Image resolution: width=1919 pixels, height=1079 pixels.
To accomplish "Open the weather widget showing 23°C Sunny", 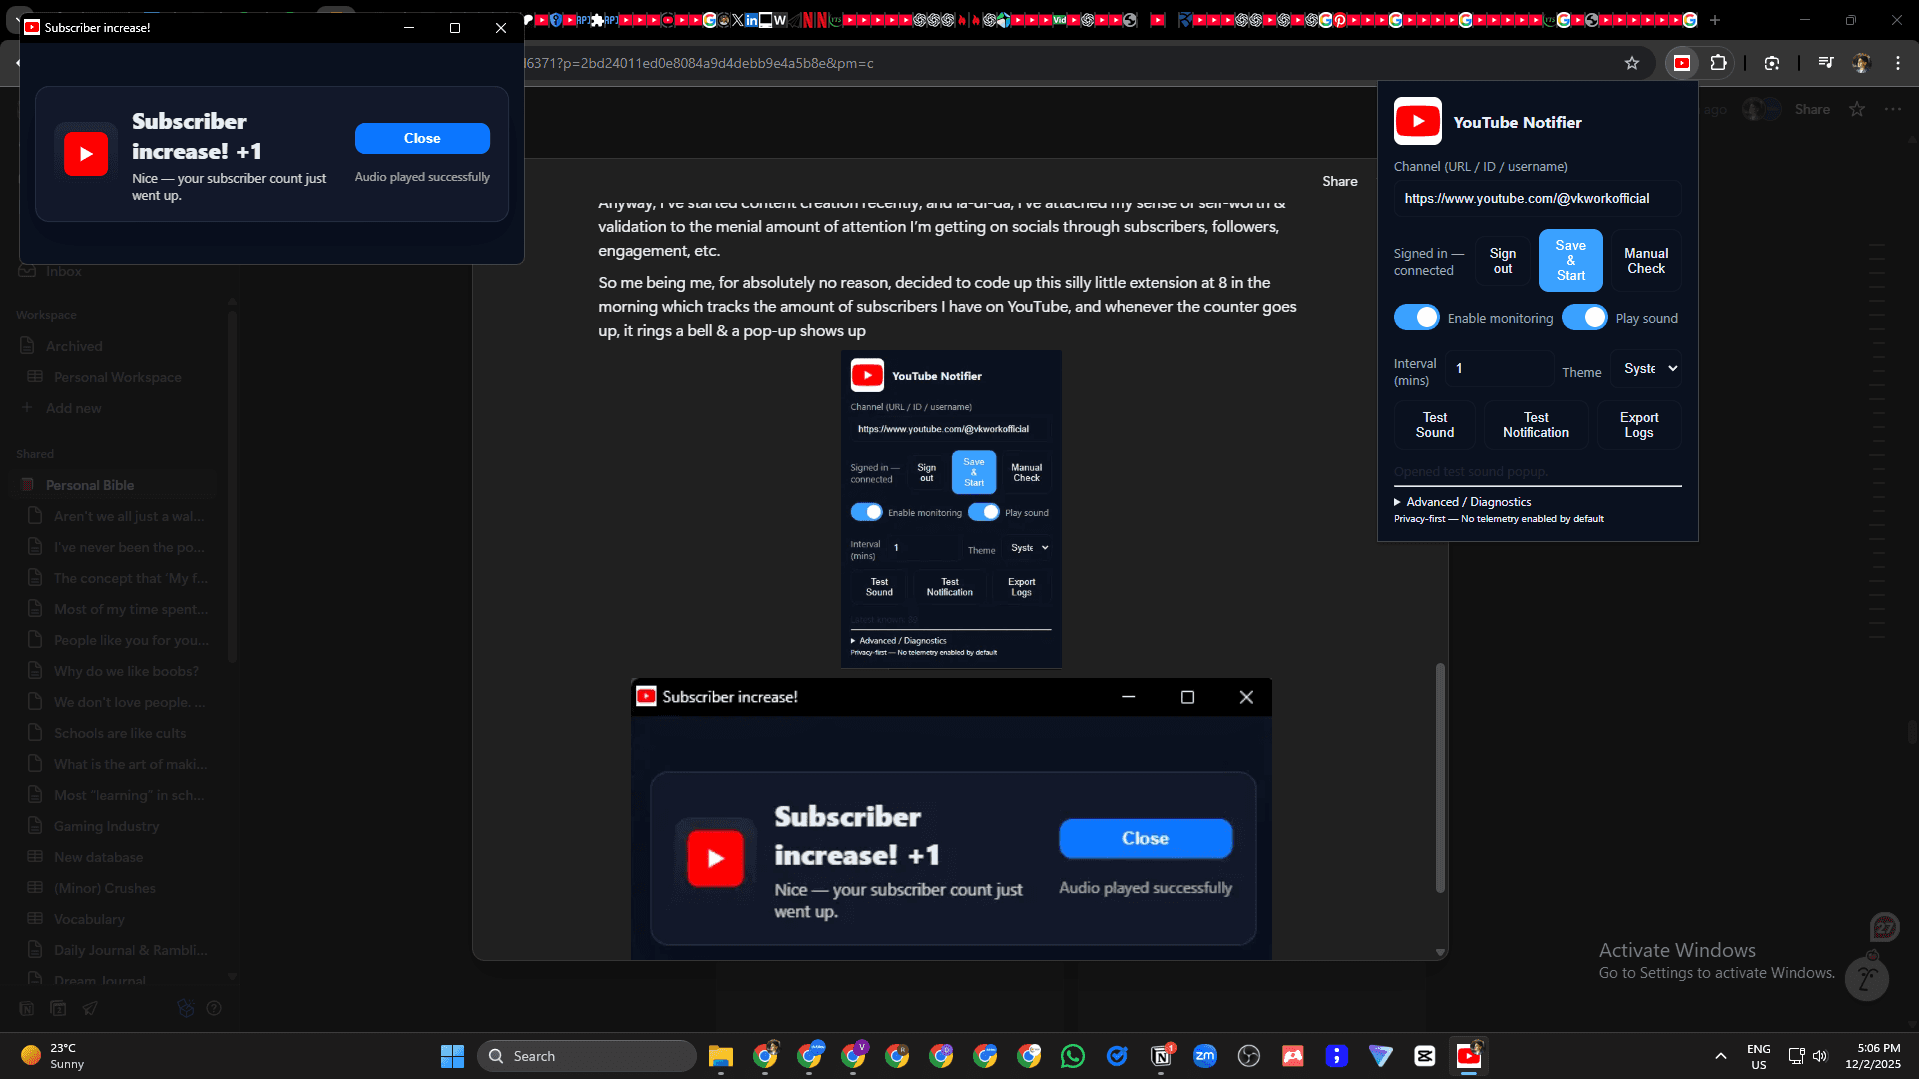I will (x=52, y=1056).
